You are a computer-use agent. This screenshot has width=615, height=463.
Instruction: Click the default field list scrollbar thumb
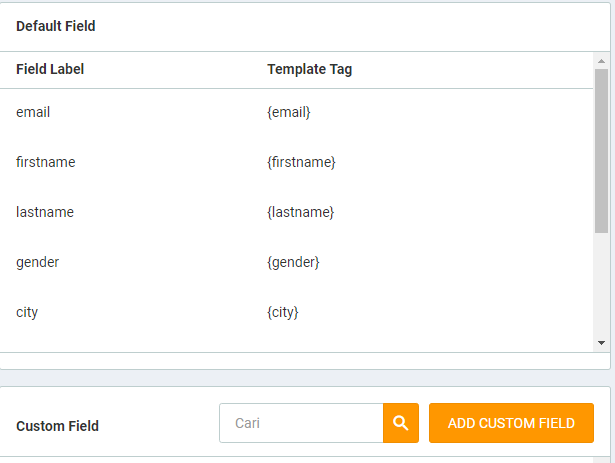coord(600,150)
